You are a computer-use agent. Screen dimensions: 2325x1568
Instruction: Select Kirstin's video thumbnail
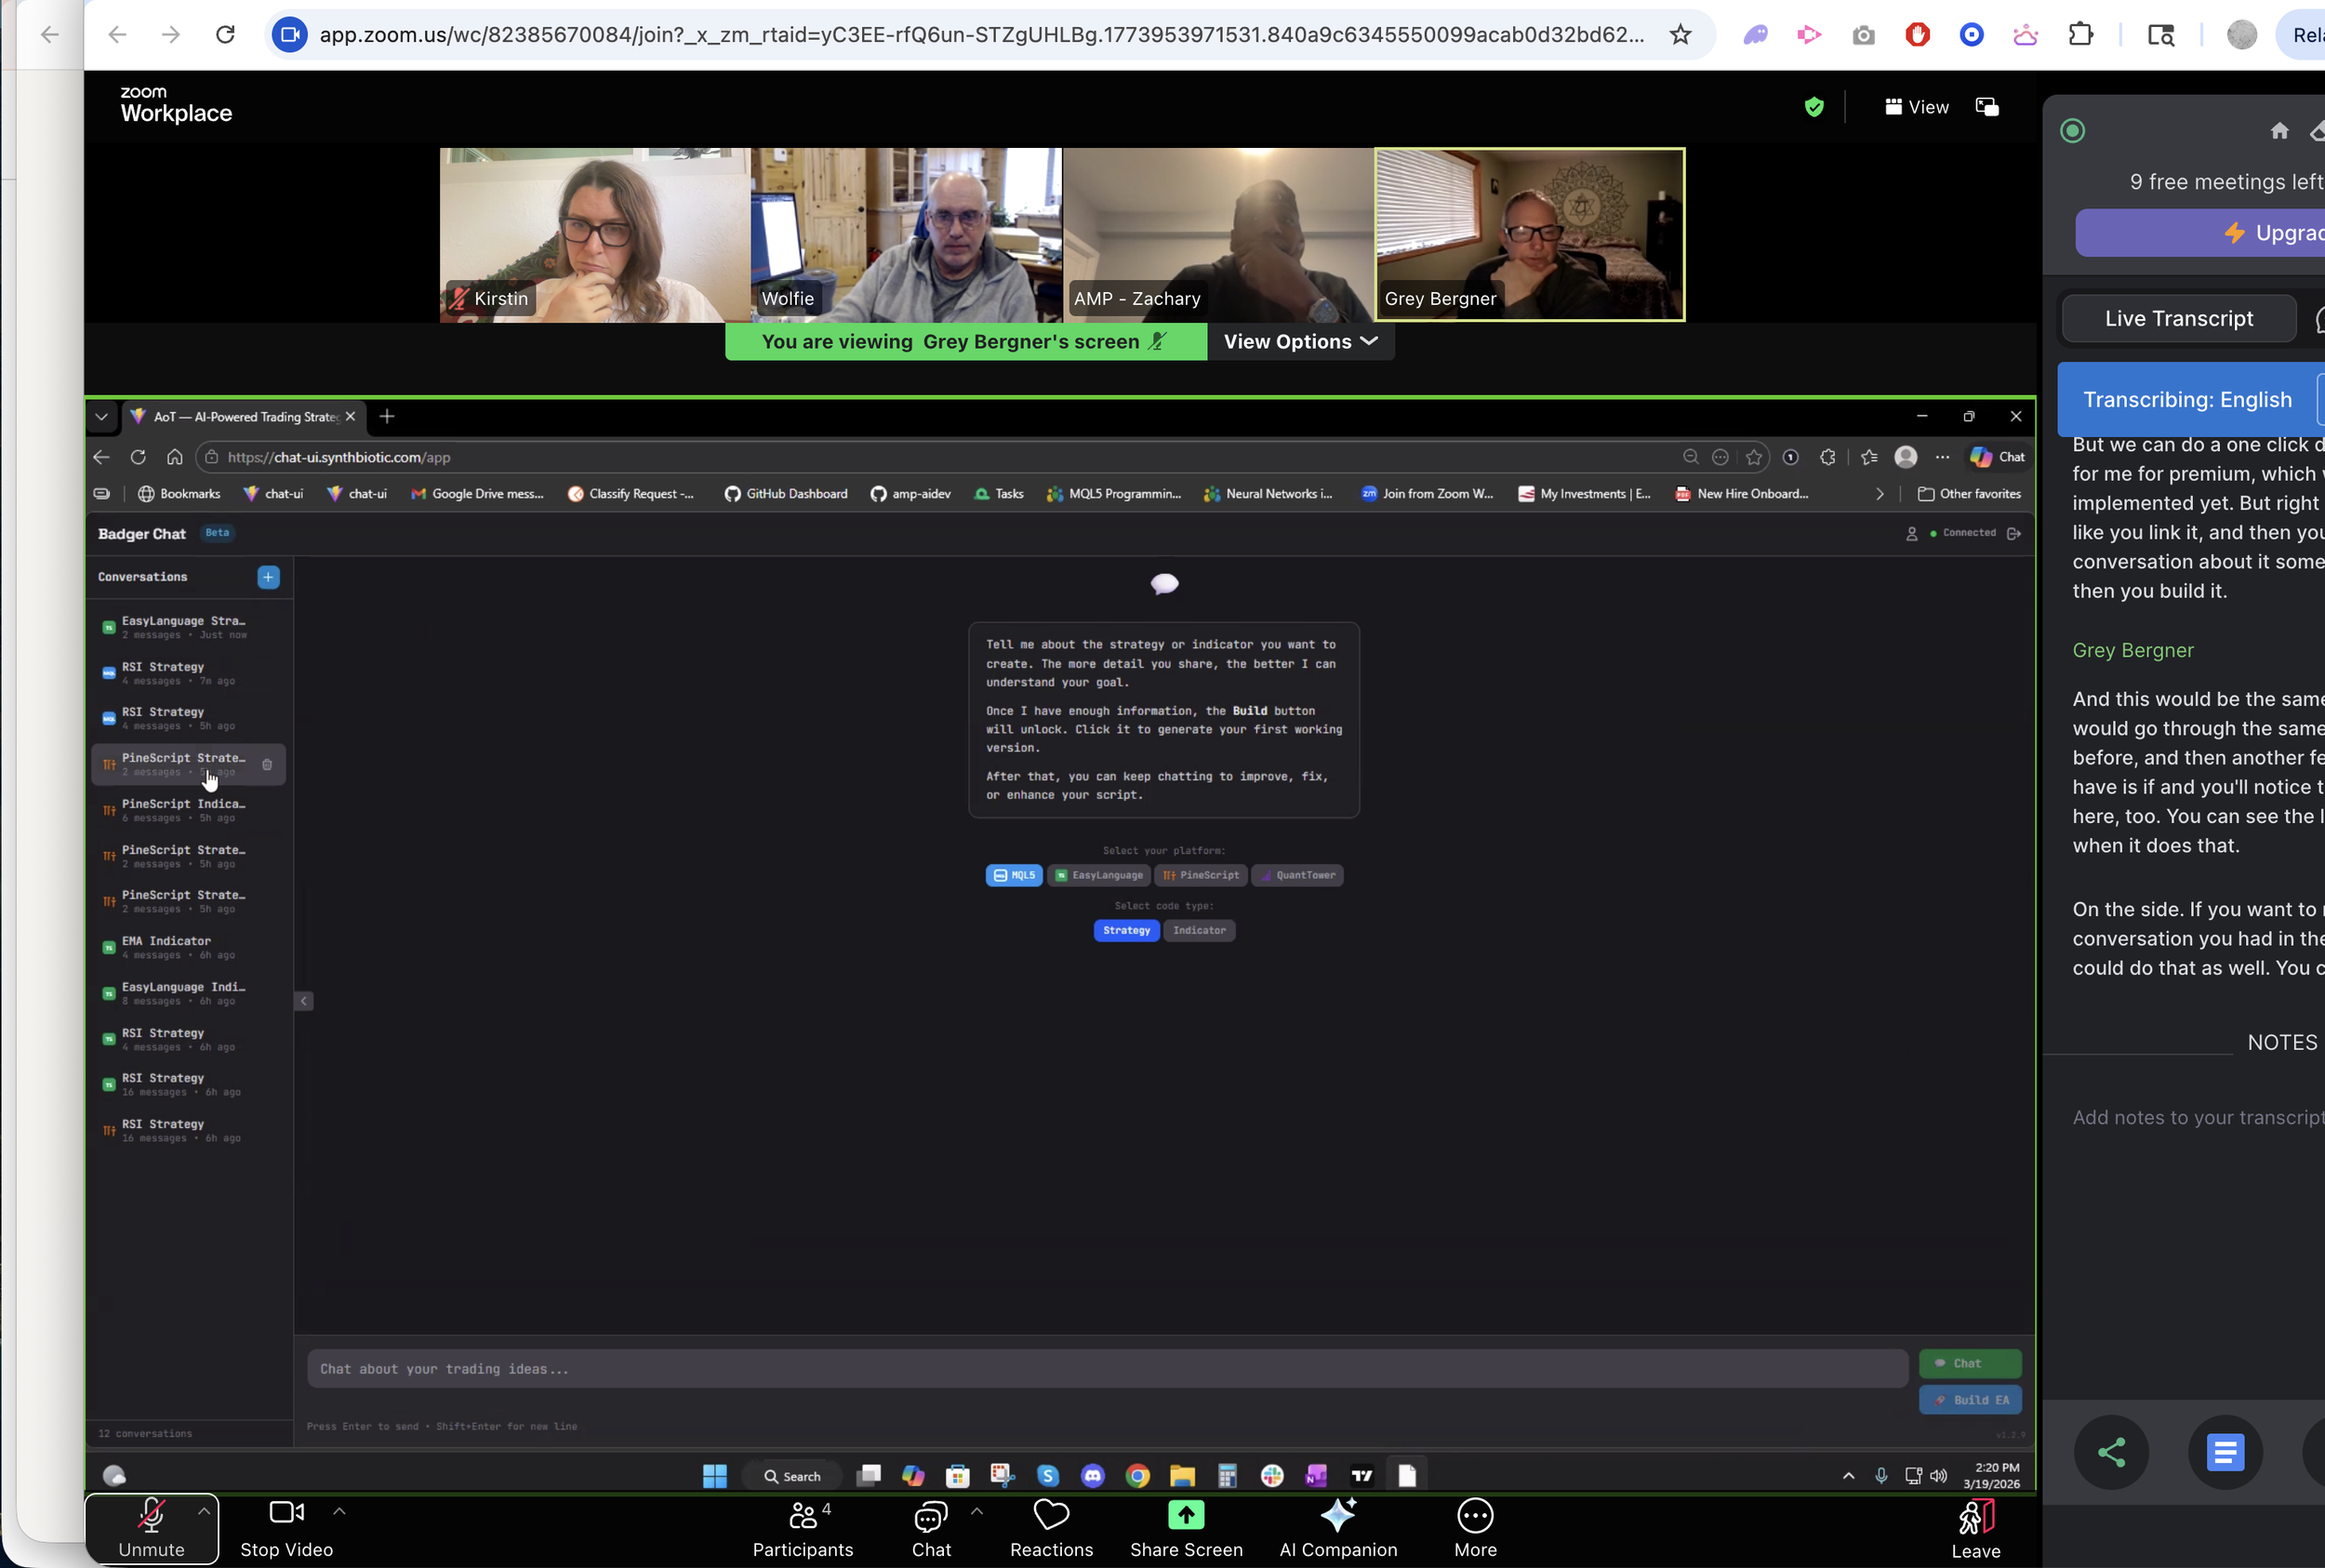point(595,235)
